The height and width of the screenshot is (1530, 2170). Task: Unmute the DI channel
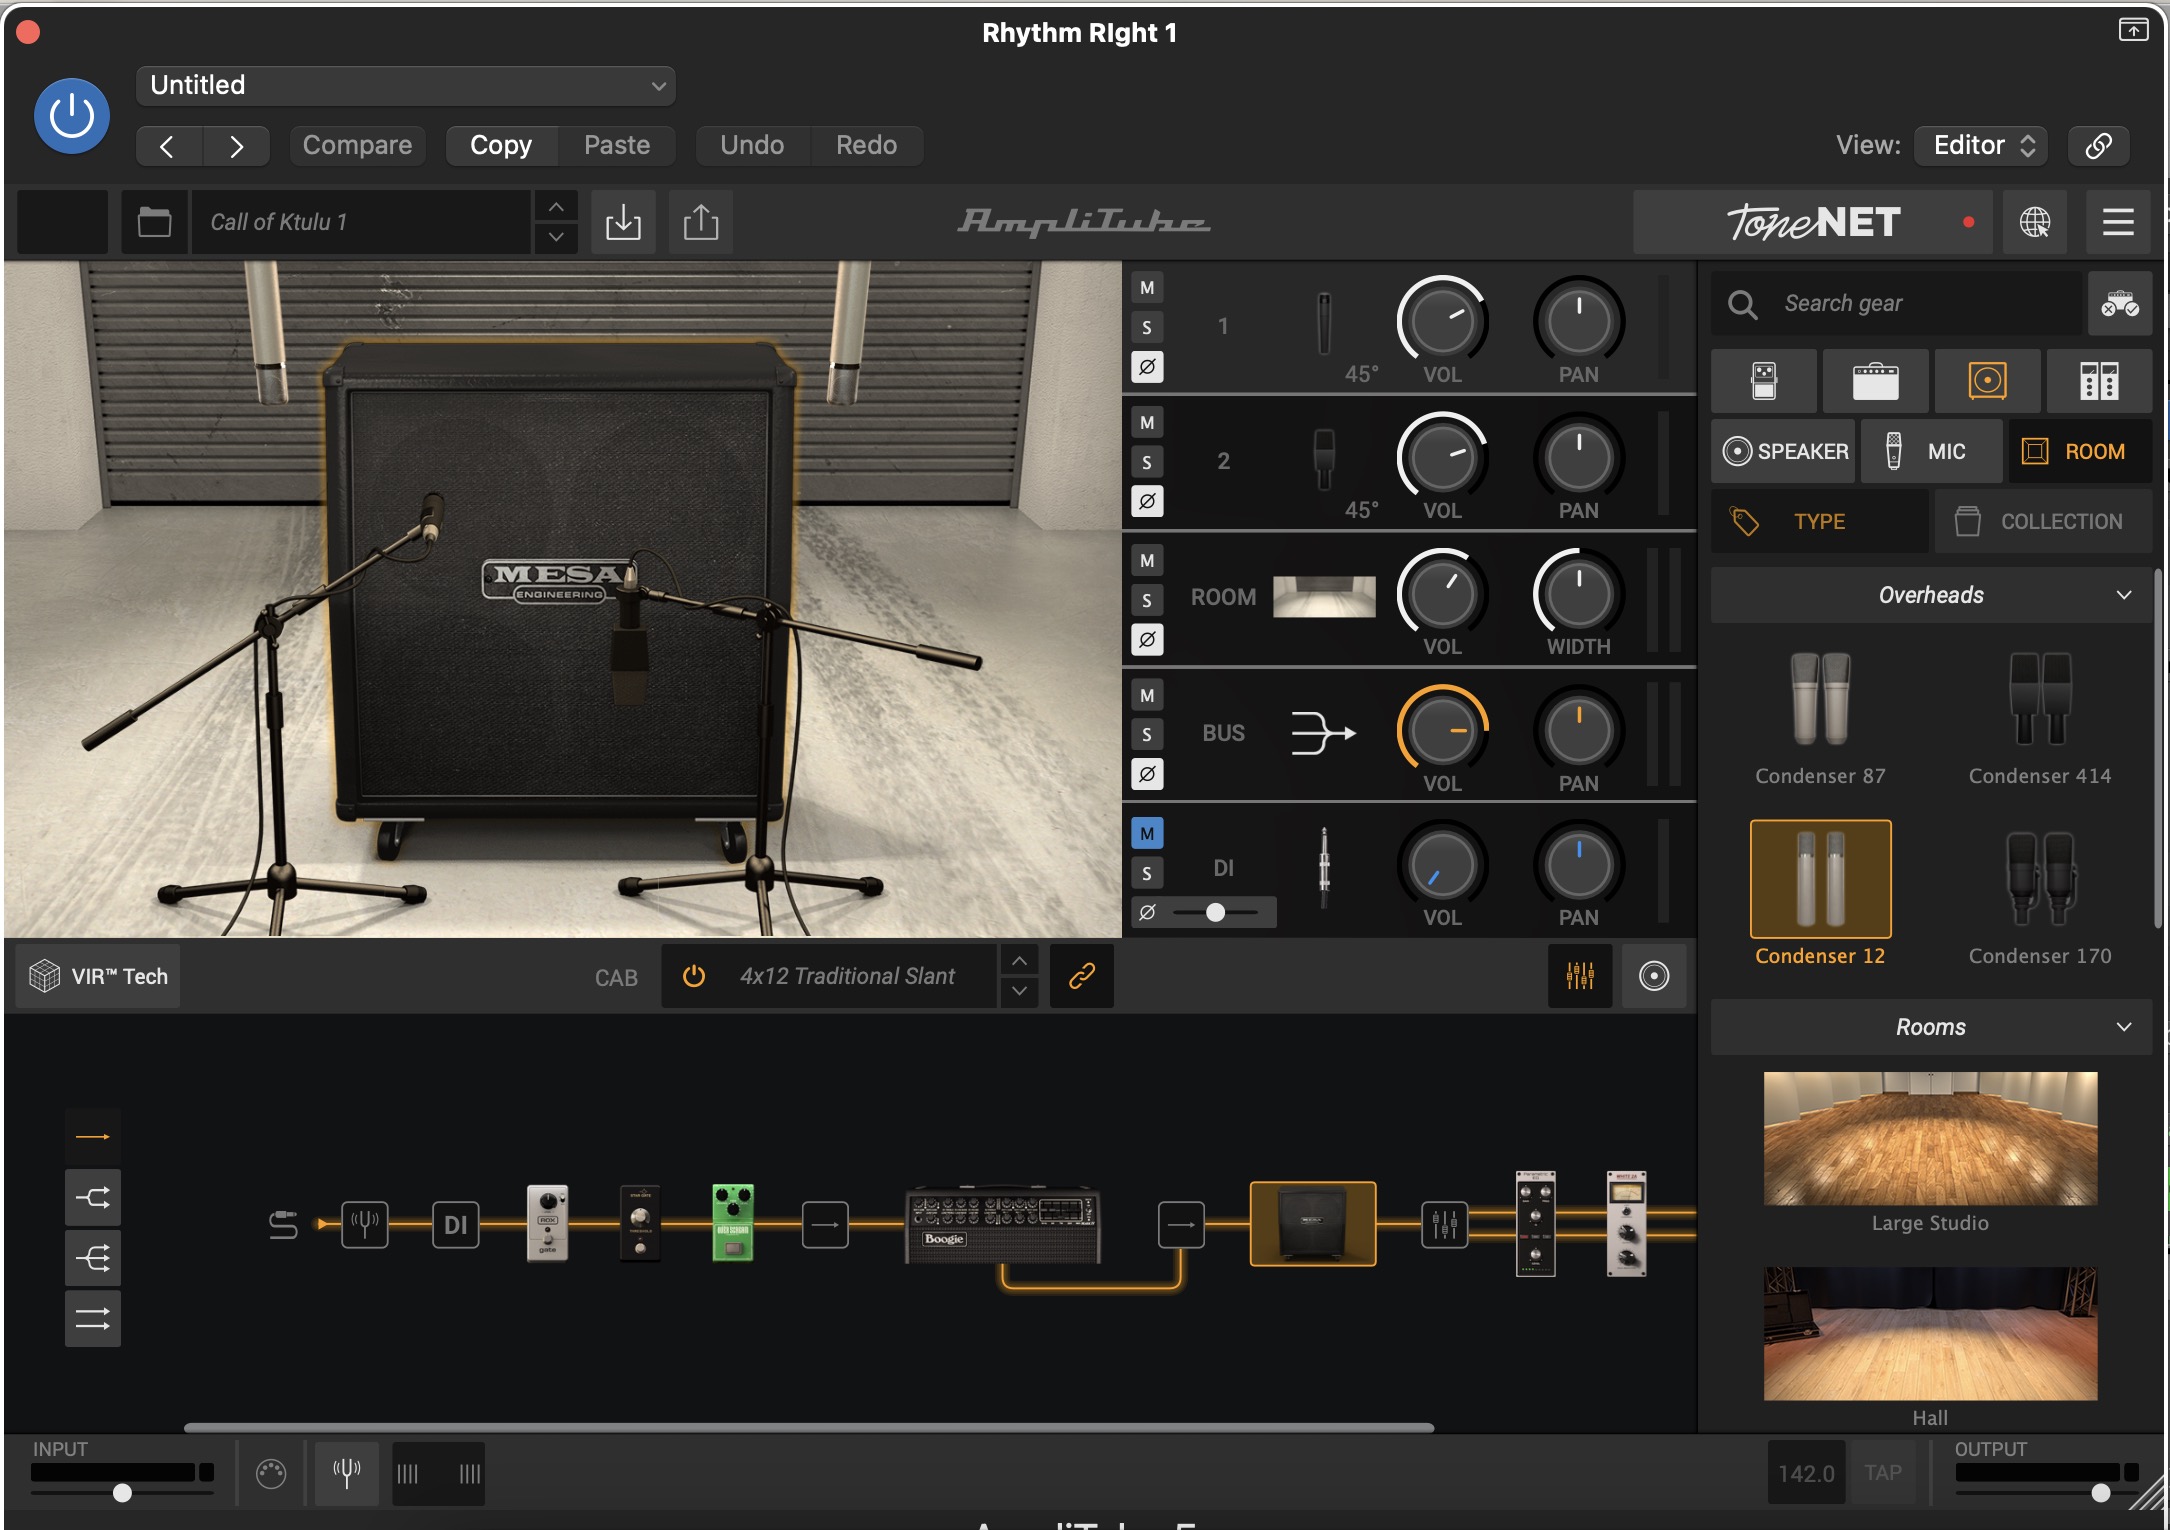[x=1147, y=834]
